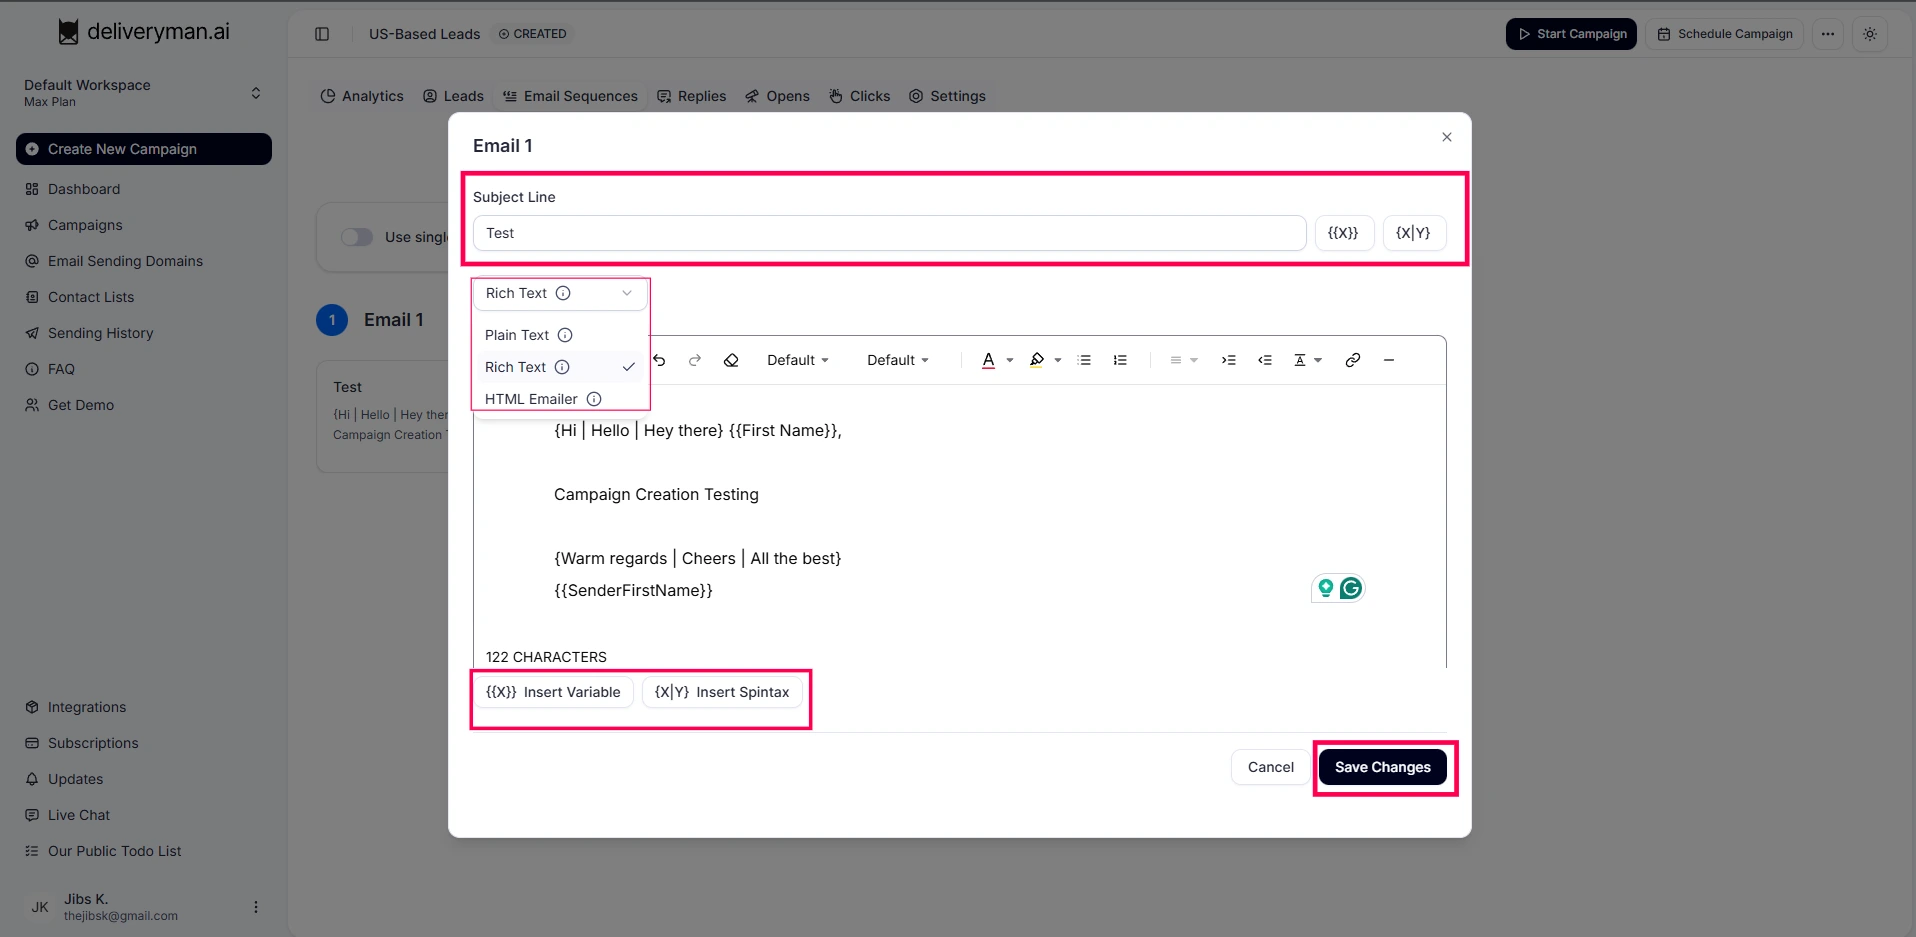Choose HTML Emailer format option
1916x937 pixels.
(531, 399)
